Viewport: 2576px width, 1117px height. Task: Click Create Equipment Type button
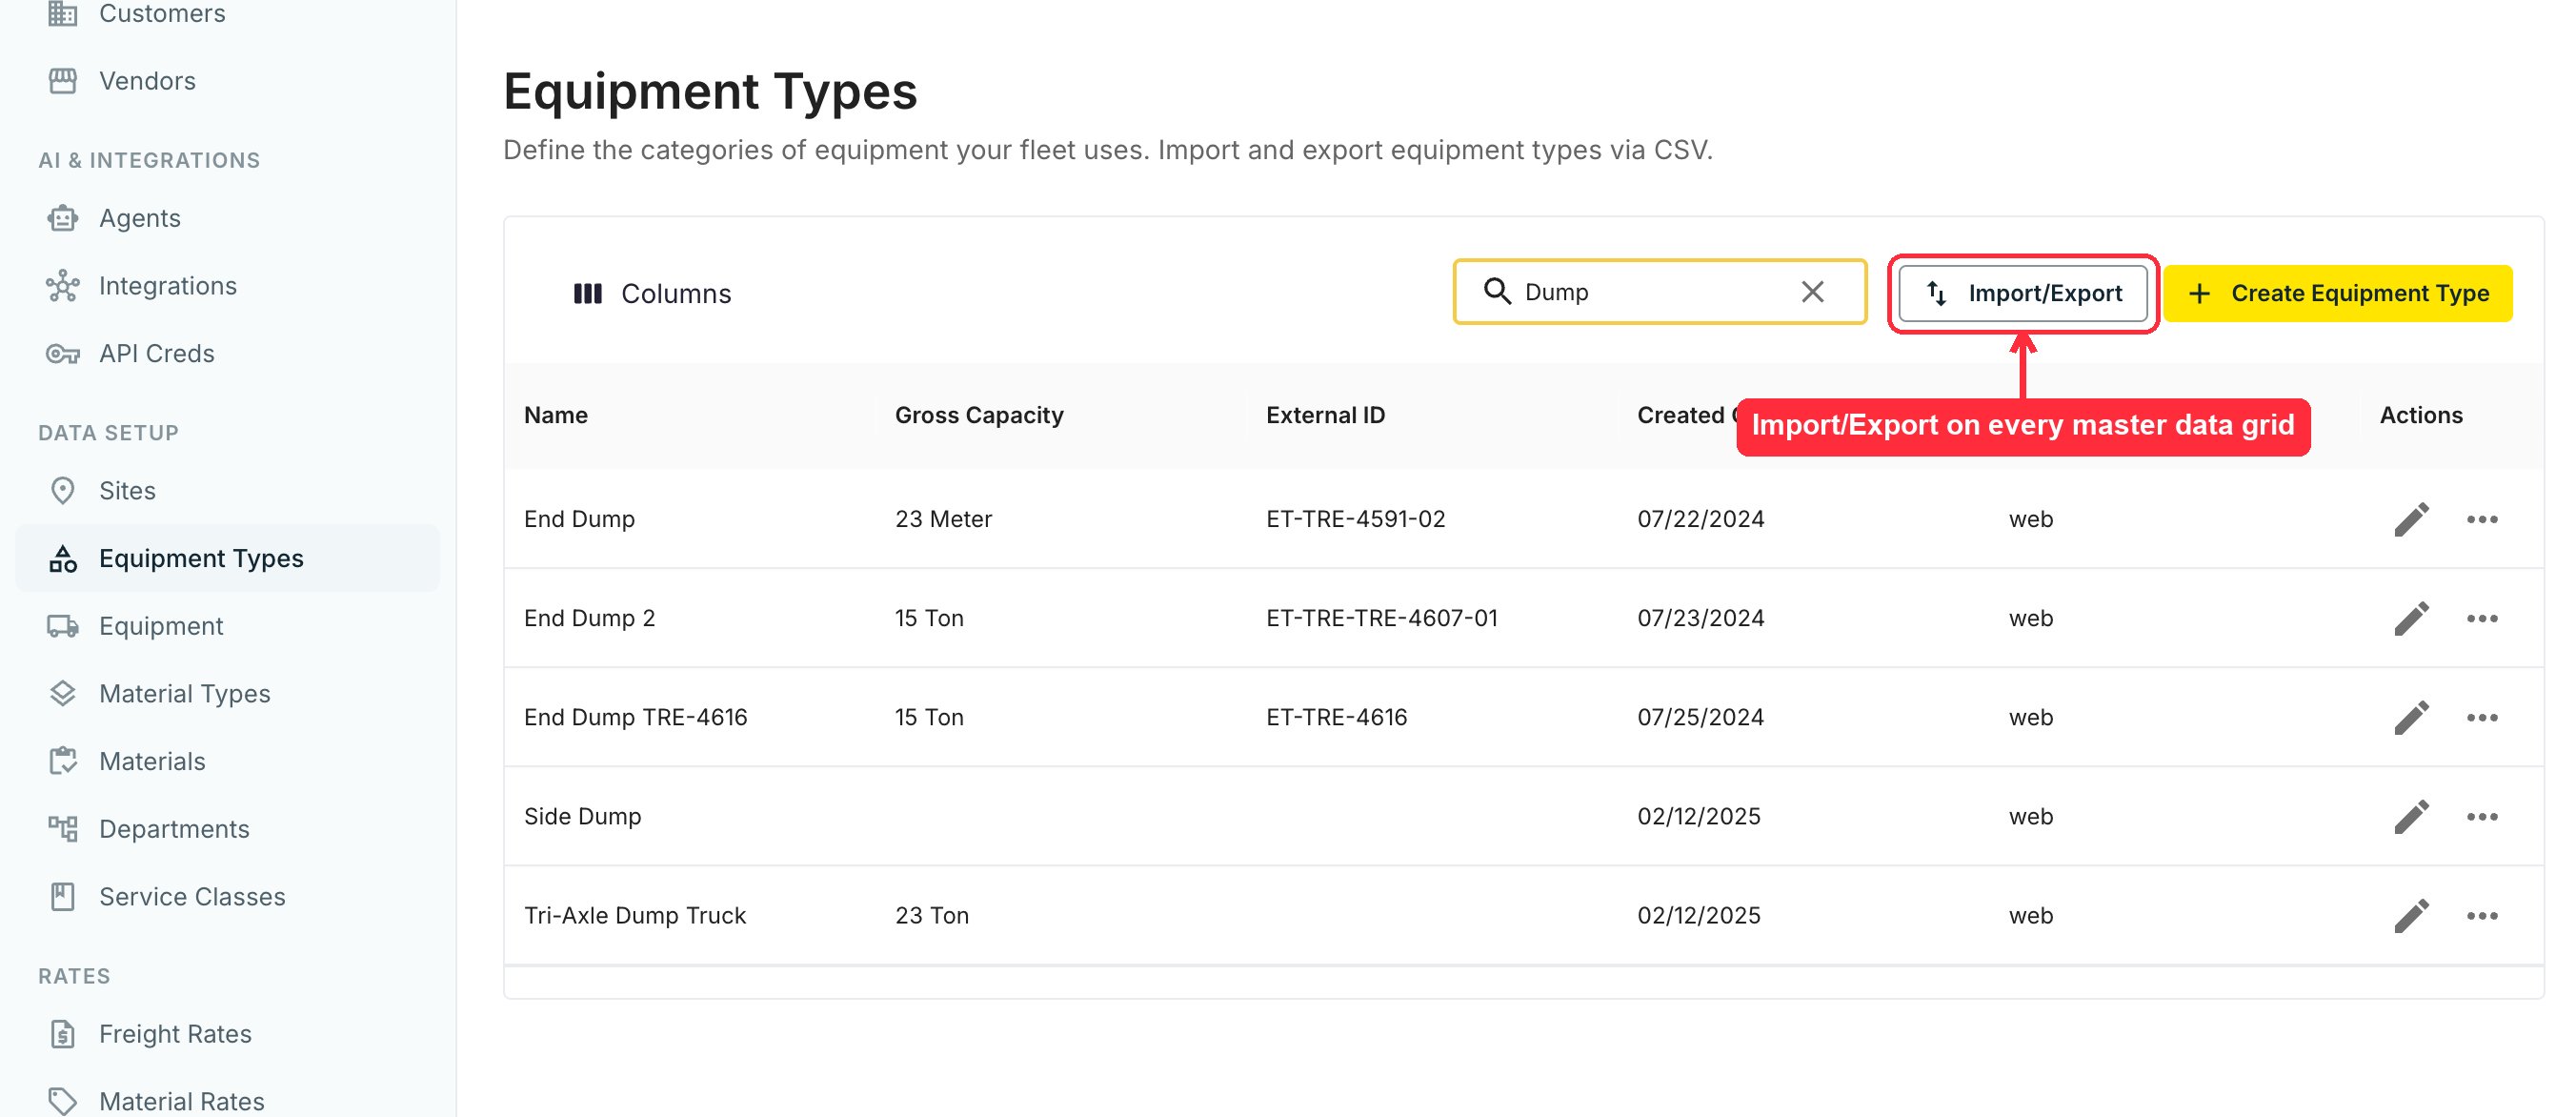click(x=2338, y=293)
